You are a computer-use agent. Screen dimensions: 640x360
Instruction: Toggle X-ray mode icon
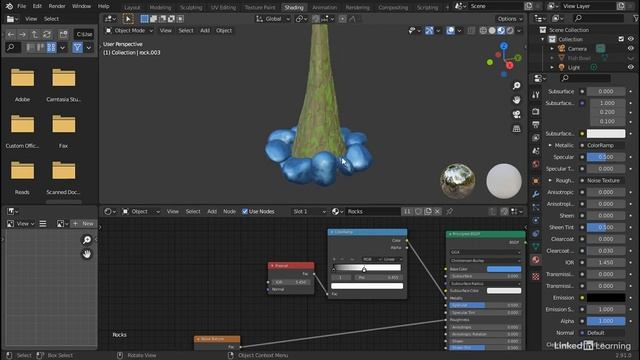[471, 31]
